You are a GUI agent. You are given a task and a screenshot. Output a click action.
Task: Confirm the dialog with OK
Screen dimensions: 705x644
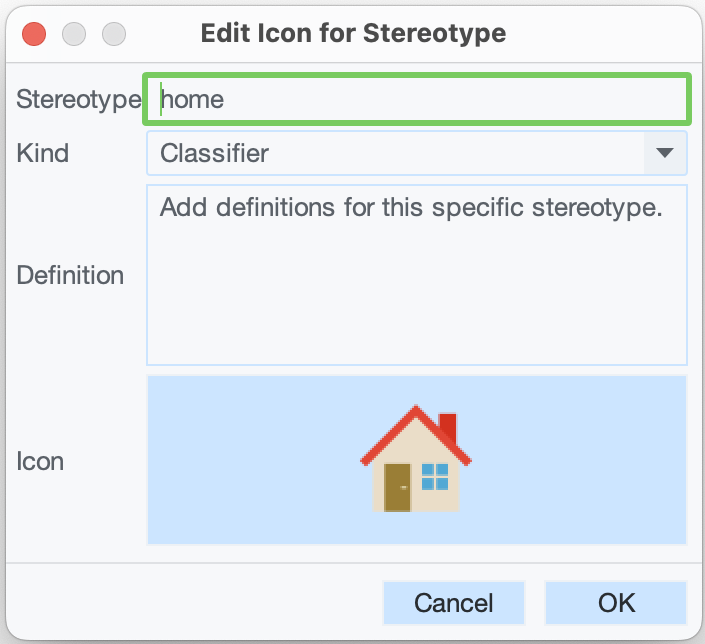point(616,602)
